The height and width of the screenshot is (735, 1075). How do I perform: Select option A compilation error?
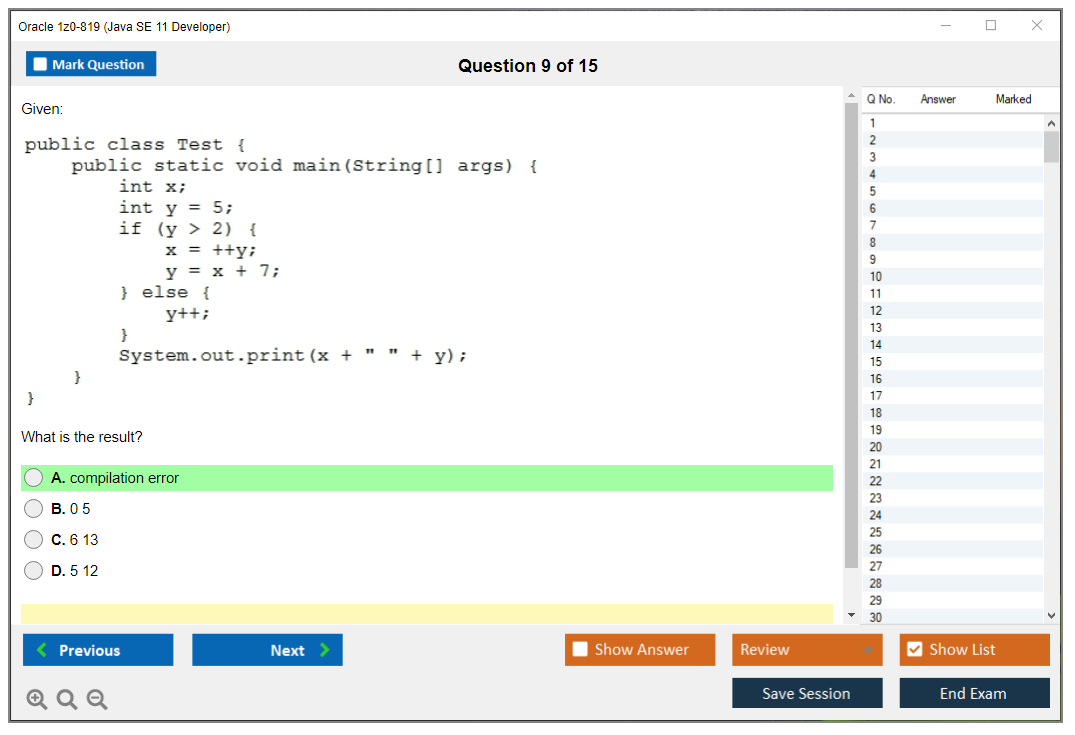[34, 478]
